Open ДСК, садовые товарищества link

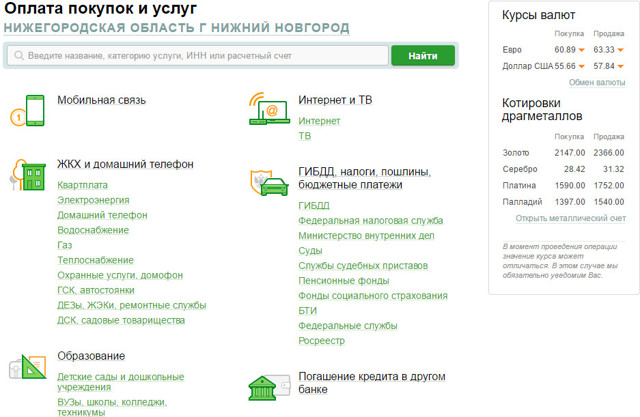pos(121,320)
